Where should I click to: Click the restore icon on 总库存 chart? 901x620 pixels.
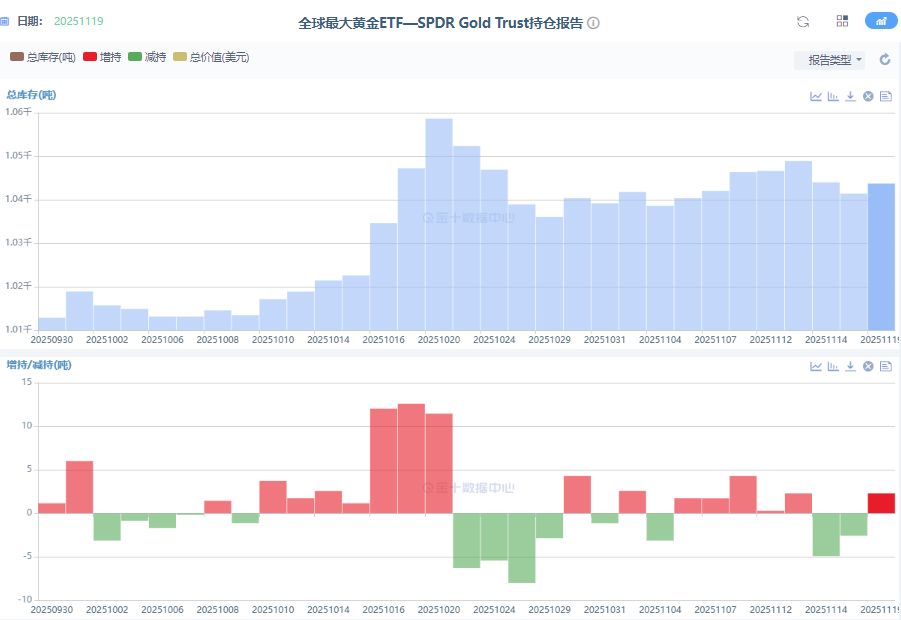[868, 97]
